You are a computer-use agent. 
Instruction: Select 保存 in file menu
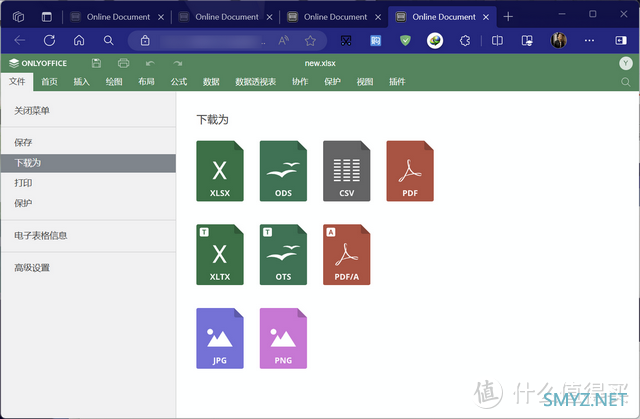[x=89, y=142]
